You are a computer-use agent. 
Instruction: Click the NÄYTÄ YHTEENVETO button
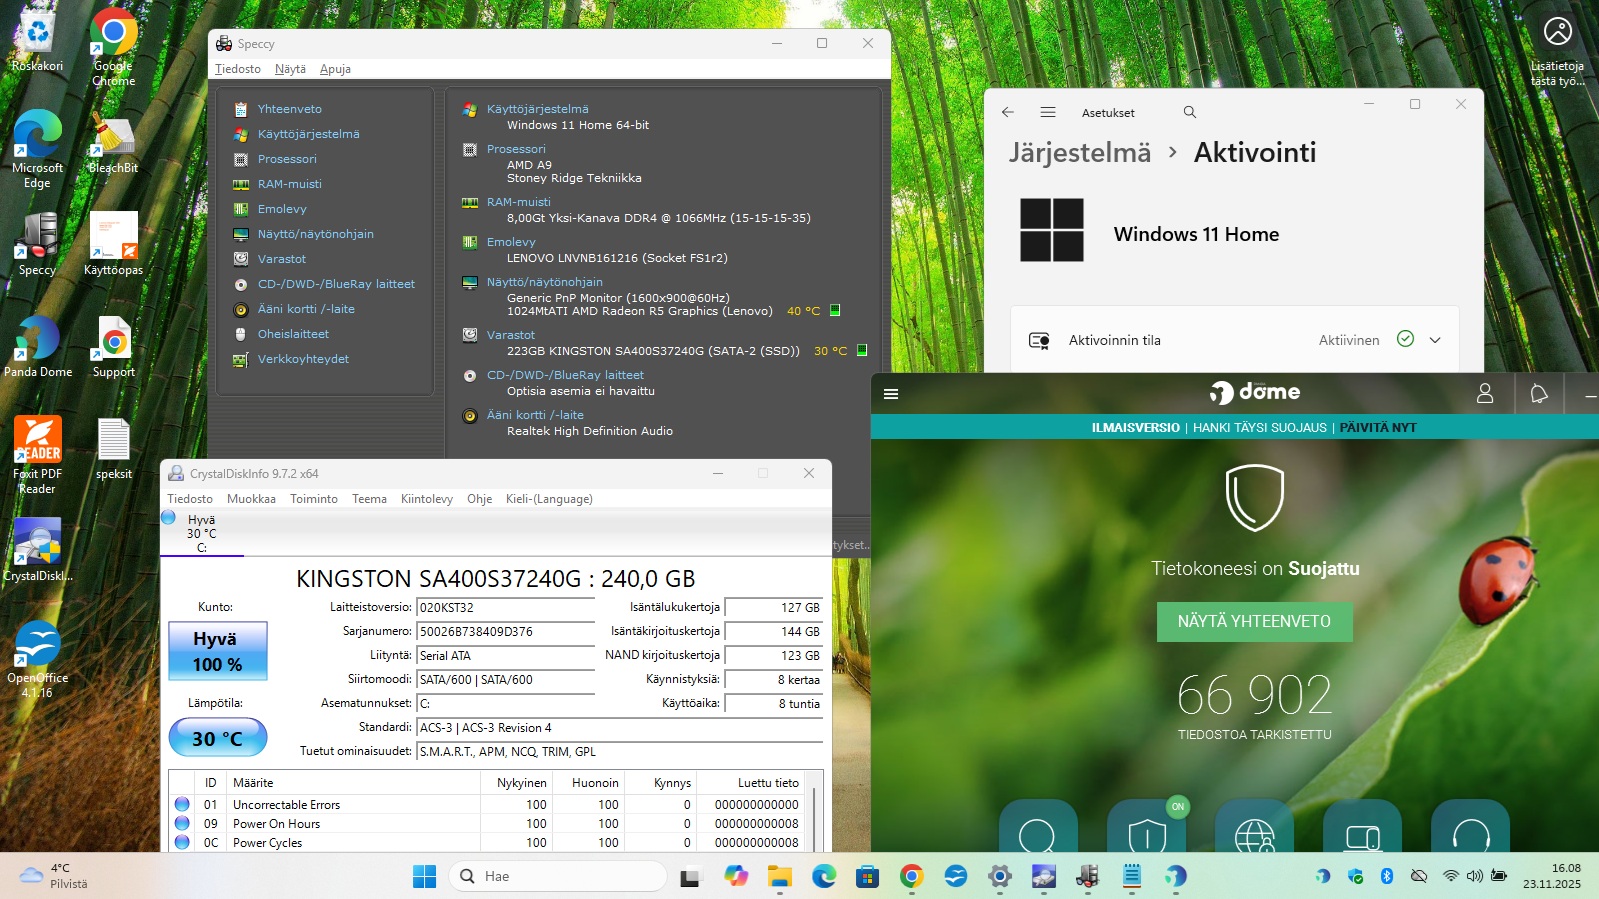[x=1254, y=621]
